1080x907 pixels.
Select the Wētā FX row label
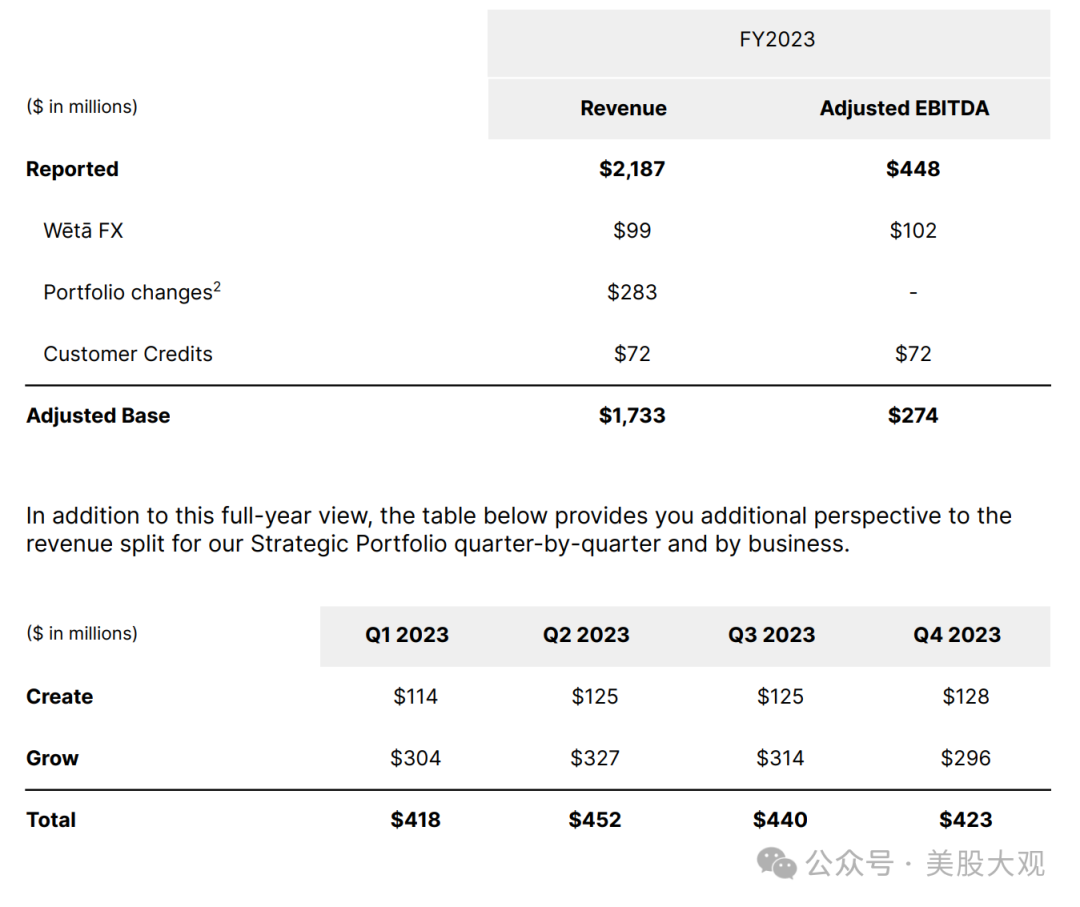(83, 231)
